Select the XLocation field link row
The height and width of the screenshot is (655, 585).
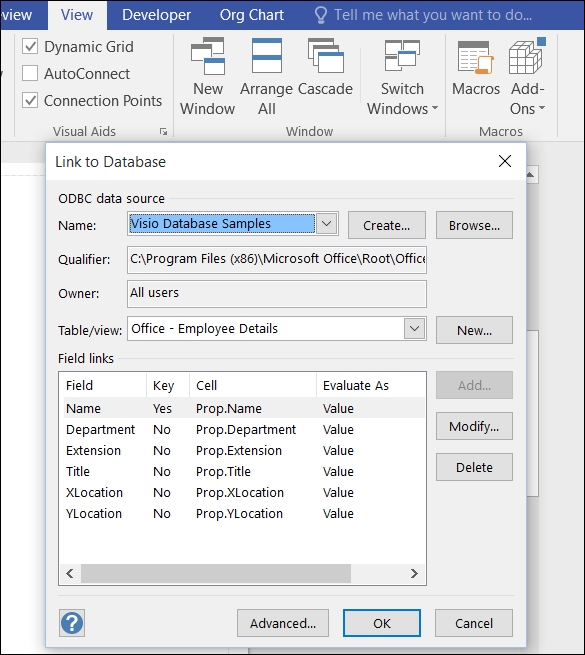244,493
